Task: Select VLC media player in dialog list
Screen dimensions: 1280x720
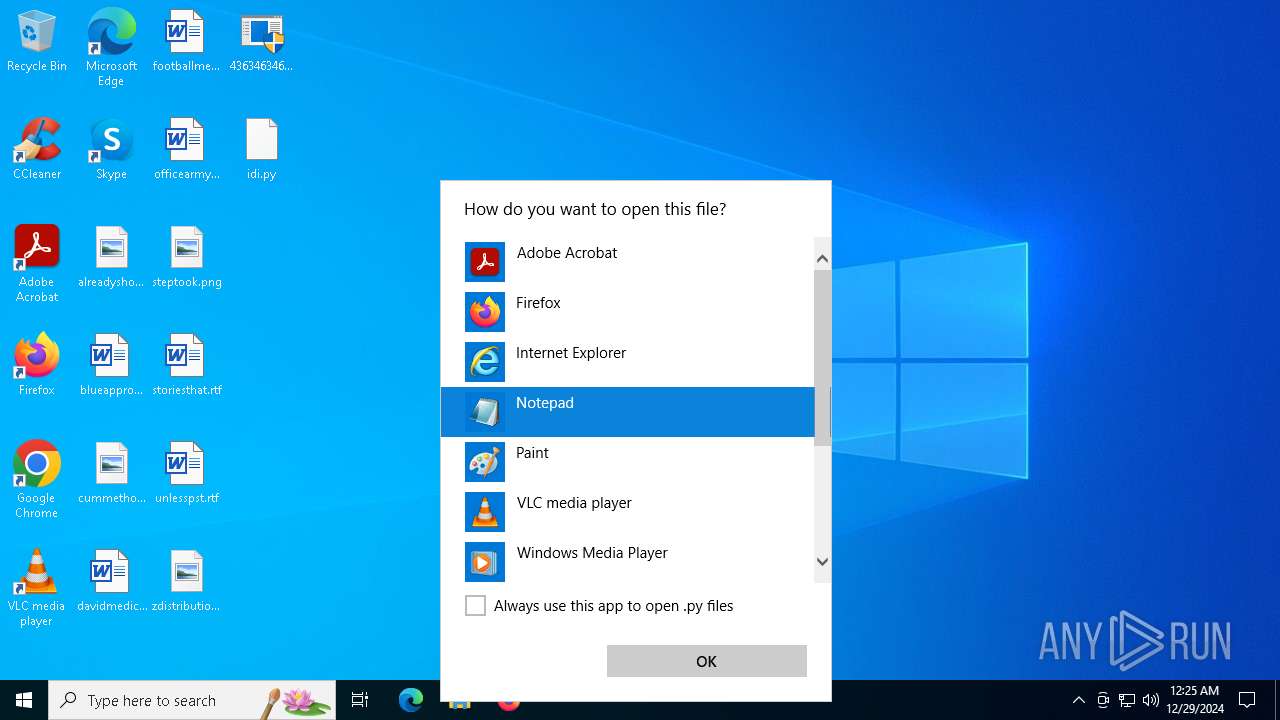Action: [628, 512]
